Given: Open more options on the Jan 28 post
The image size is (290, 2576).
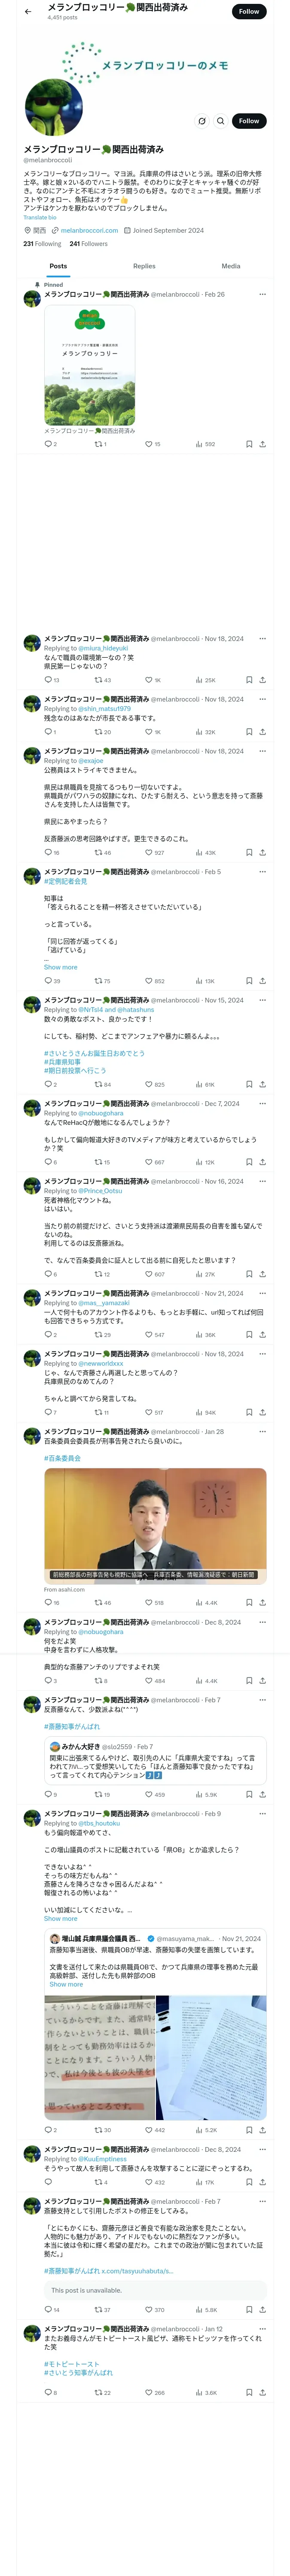Looking at the screenshot, I should (x=262, y=1432).
